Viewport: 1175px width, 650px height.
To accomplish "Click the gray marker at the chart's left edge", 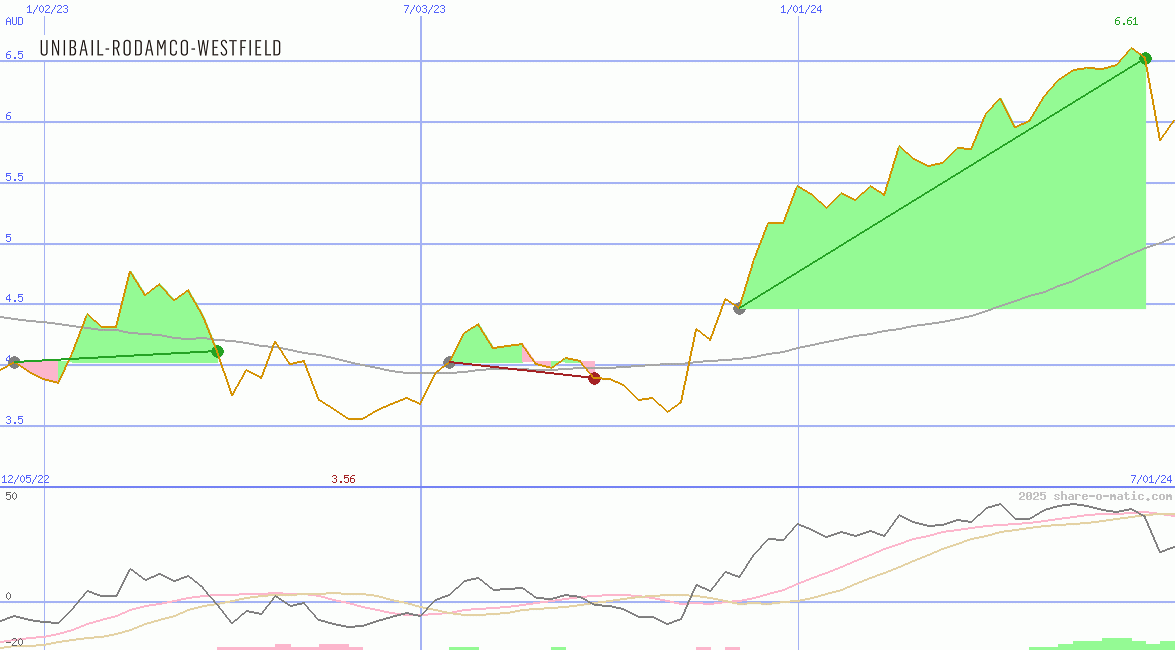I will [13, 362].
